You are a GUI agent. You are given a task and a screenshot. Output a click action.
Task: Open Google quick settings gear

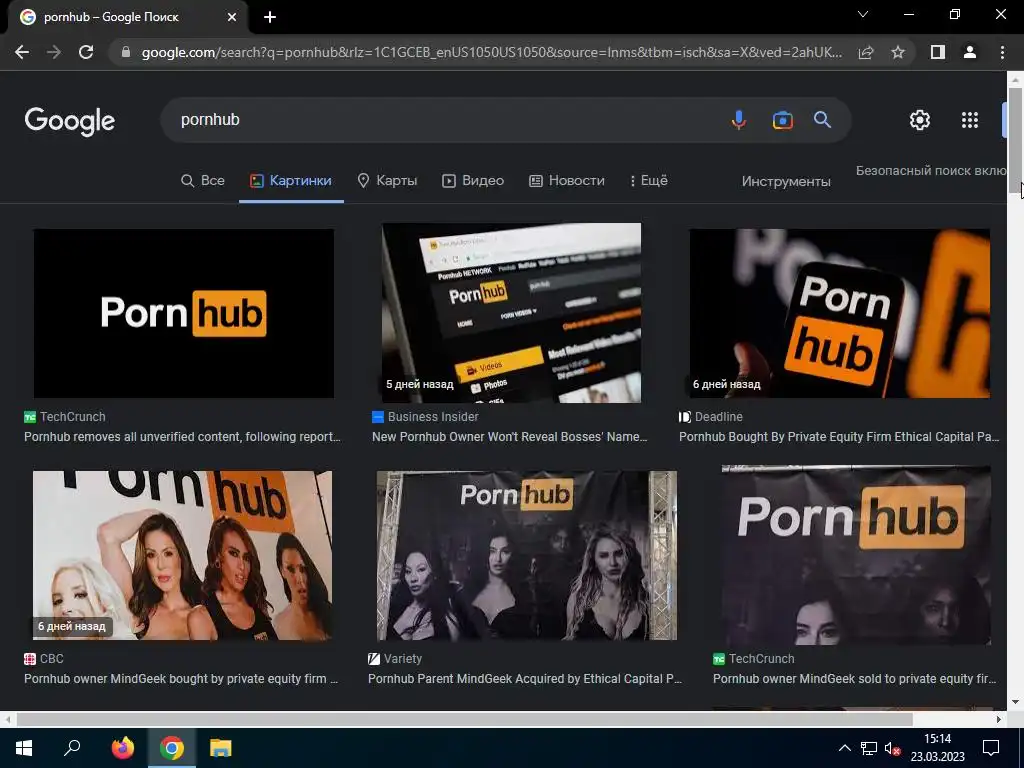920,120
